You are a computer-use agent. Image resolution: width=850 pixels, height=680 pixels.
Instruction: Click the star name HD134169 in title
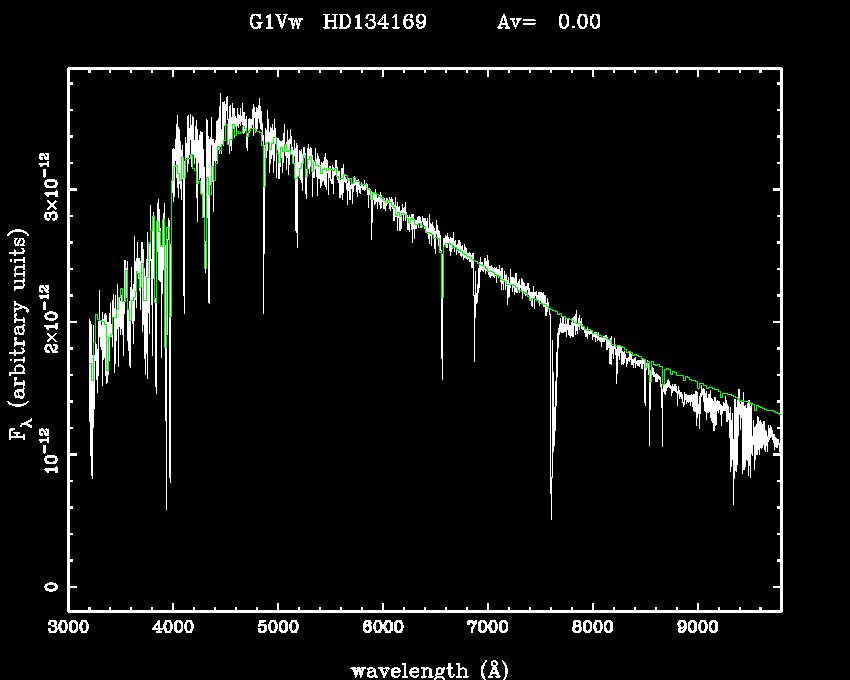374,22
